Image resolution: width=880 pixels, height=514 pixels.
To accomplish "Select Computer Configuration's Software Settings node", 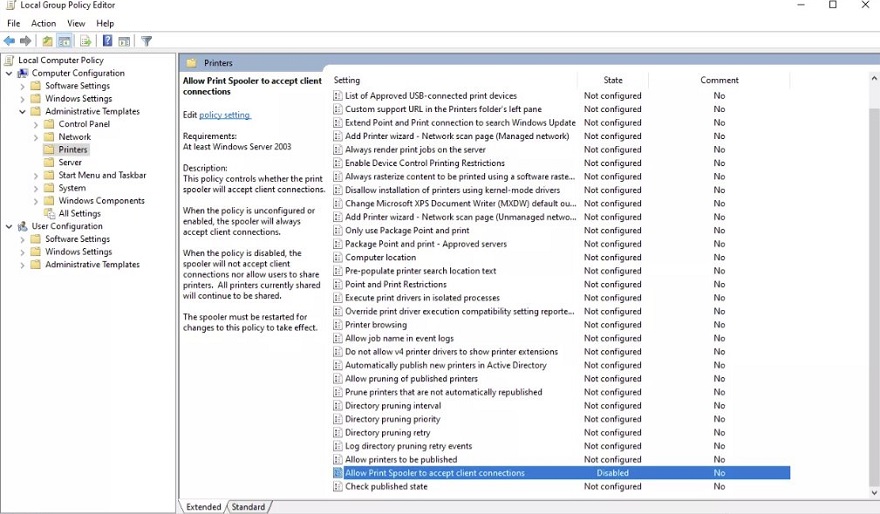I will tap(77, 86).
